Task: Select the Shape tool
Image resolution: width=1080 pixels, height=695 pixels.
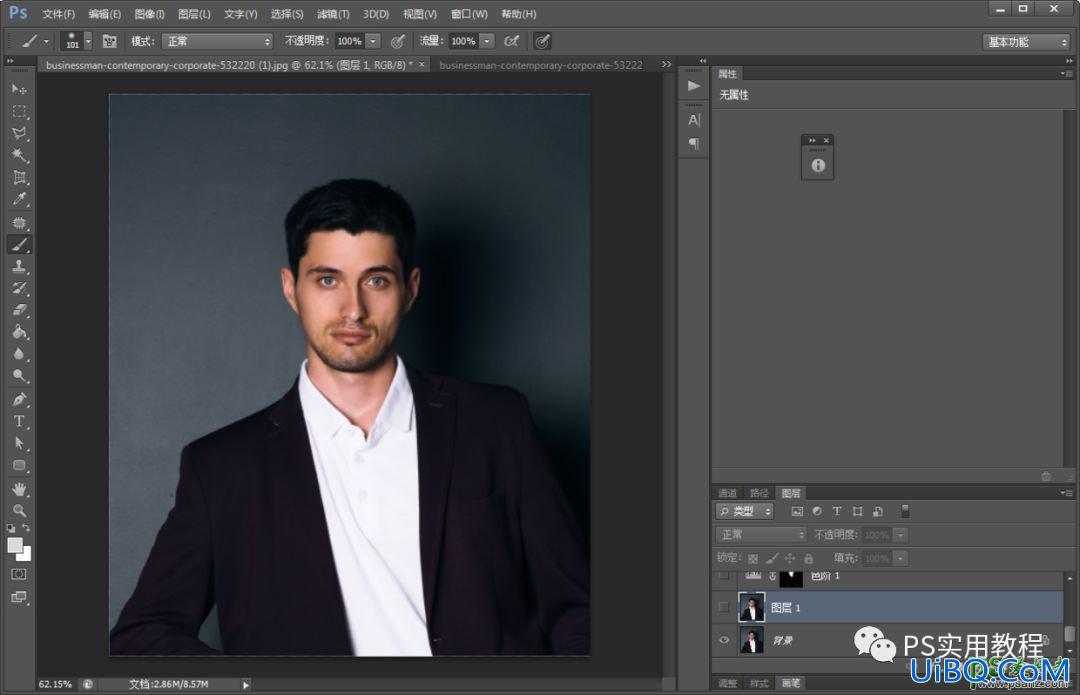Action: (x=19, y=465)
